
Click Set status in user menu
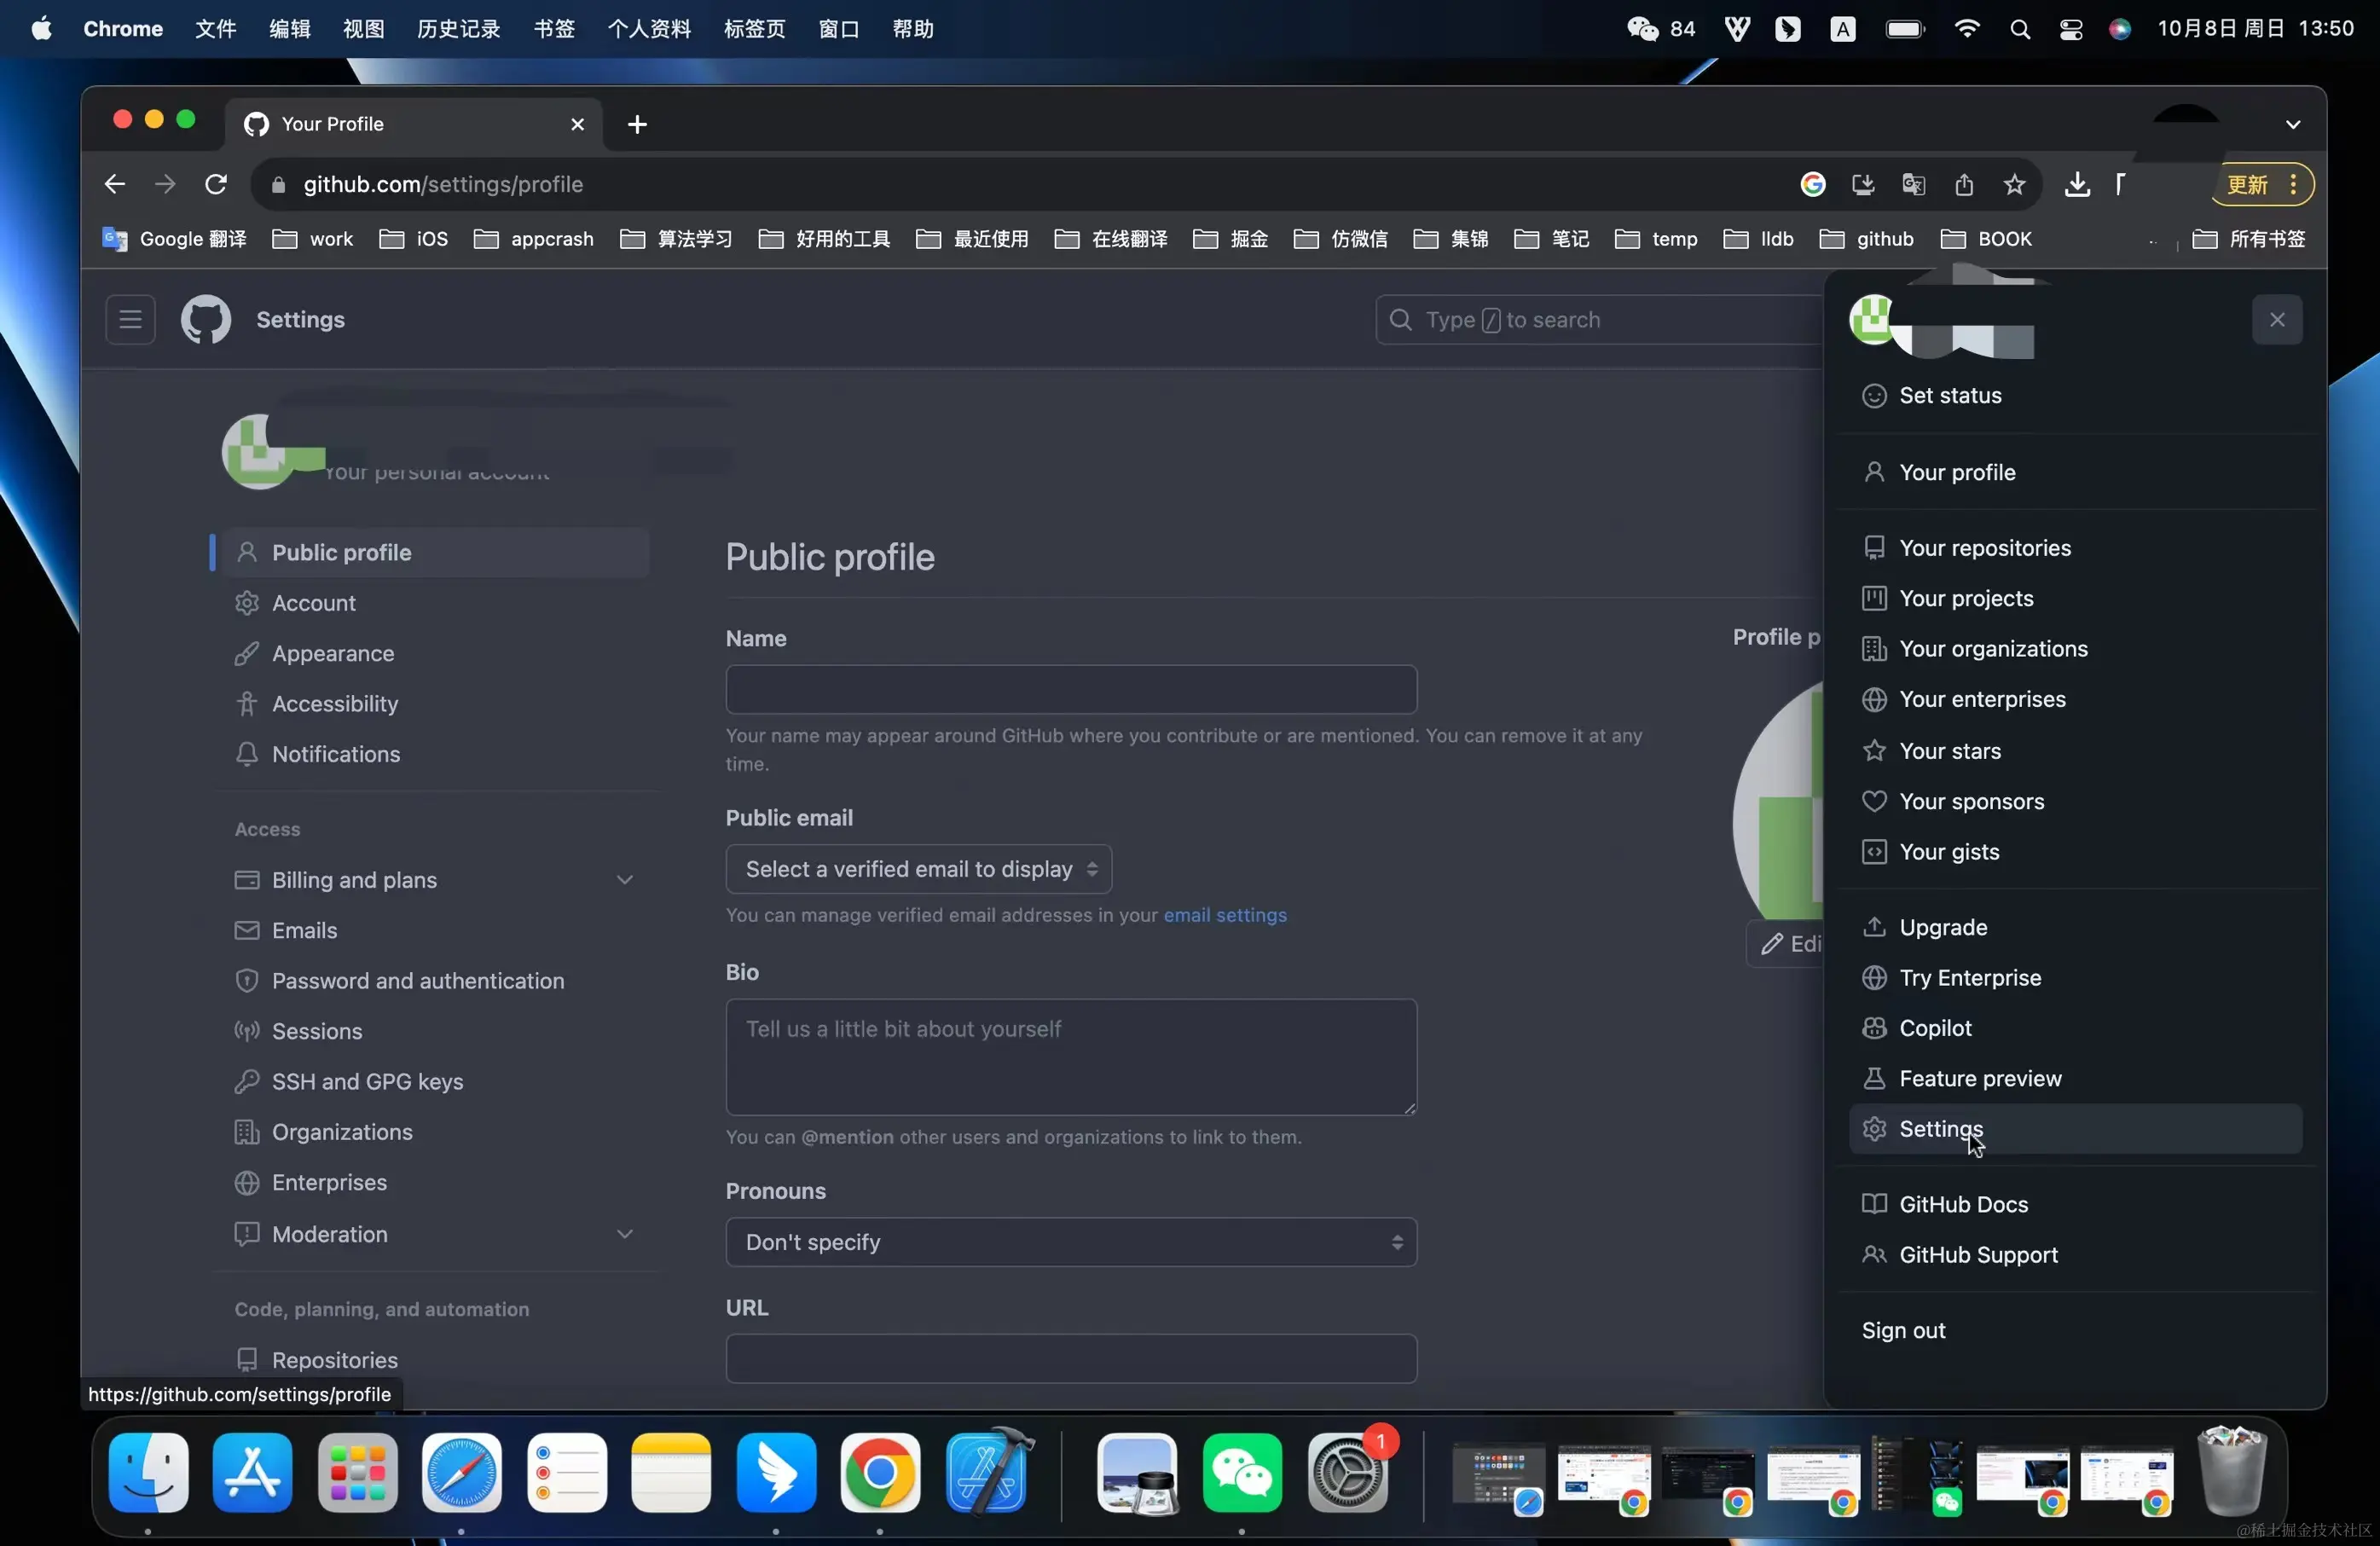(1950, 395)
